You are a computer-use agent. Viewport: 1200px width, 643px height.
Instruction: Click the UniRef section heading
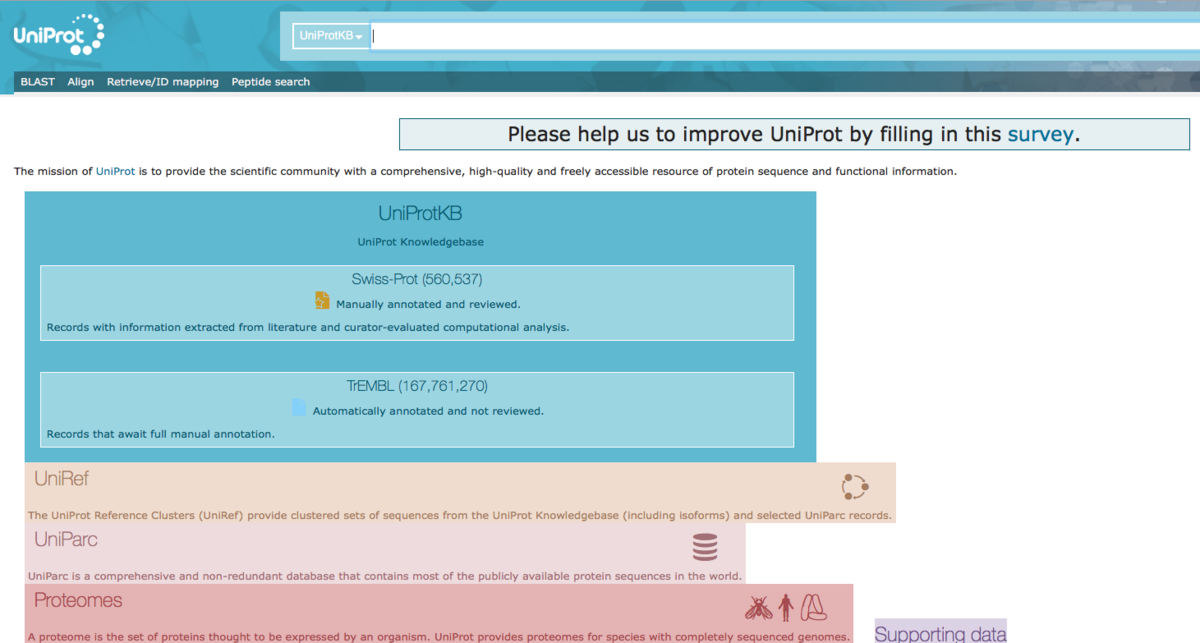[x=62, y=478]
